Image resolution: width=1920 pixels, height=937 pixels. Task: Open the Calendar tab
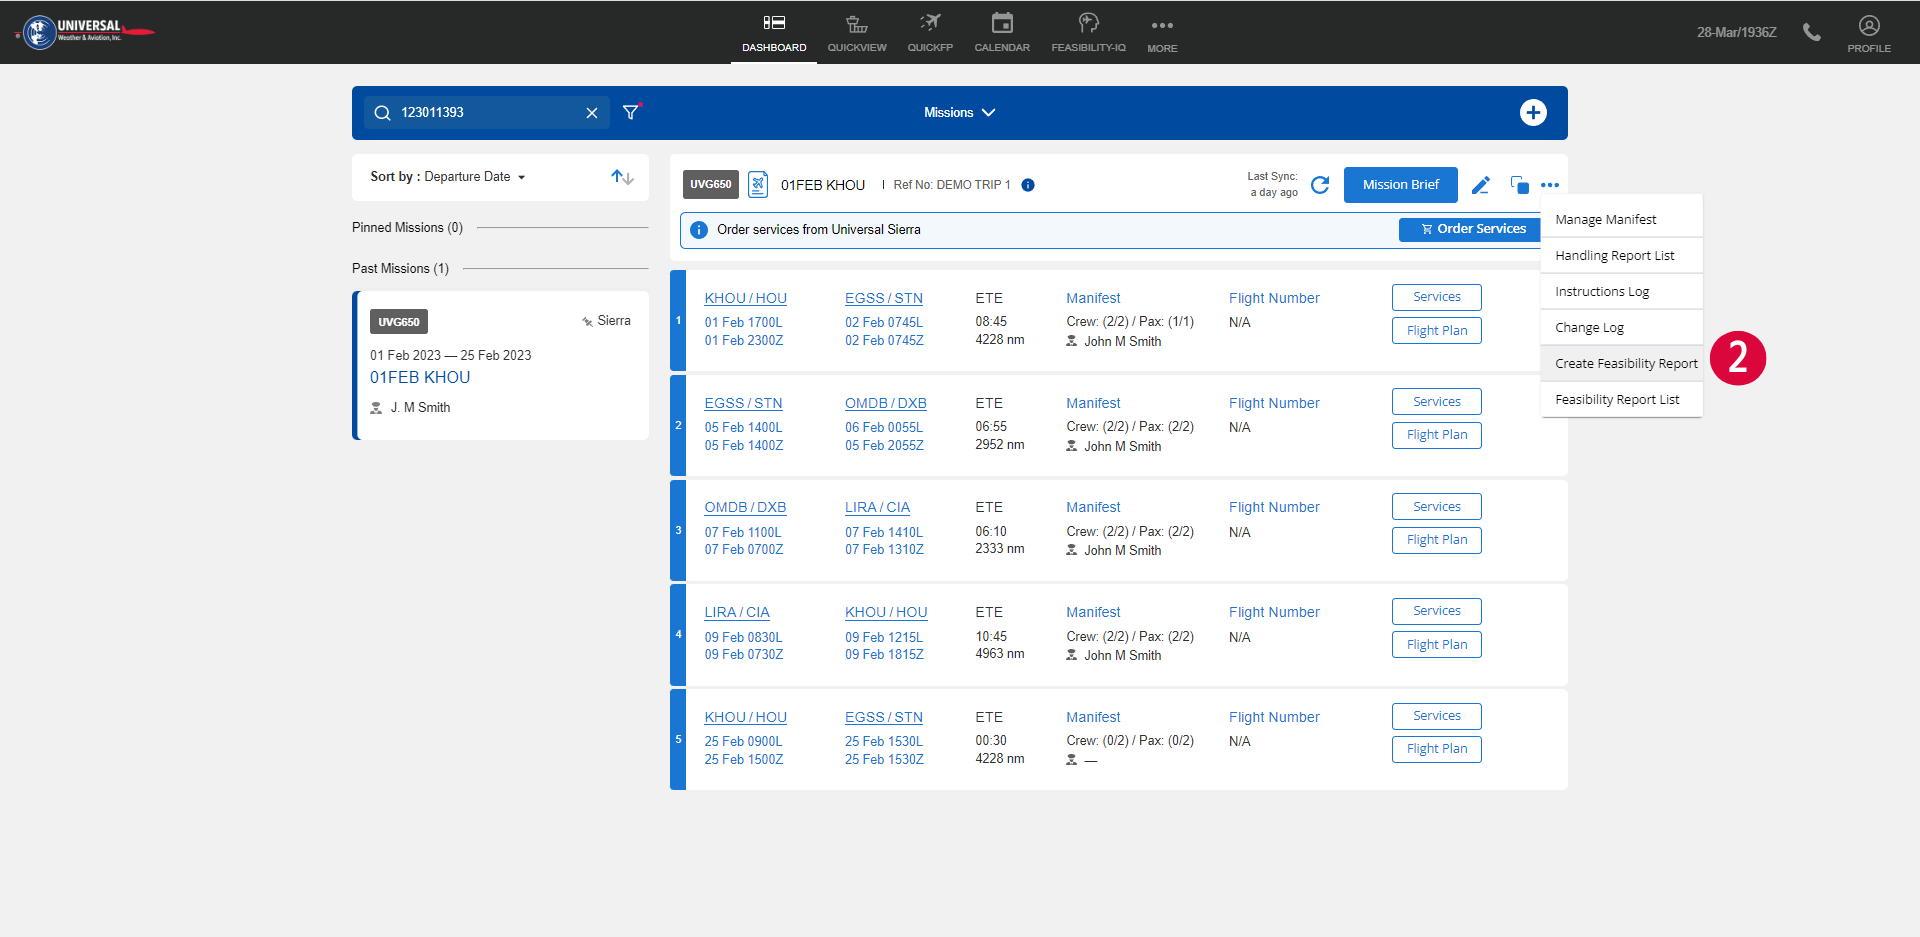(1002, 33)
